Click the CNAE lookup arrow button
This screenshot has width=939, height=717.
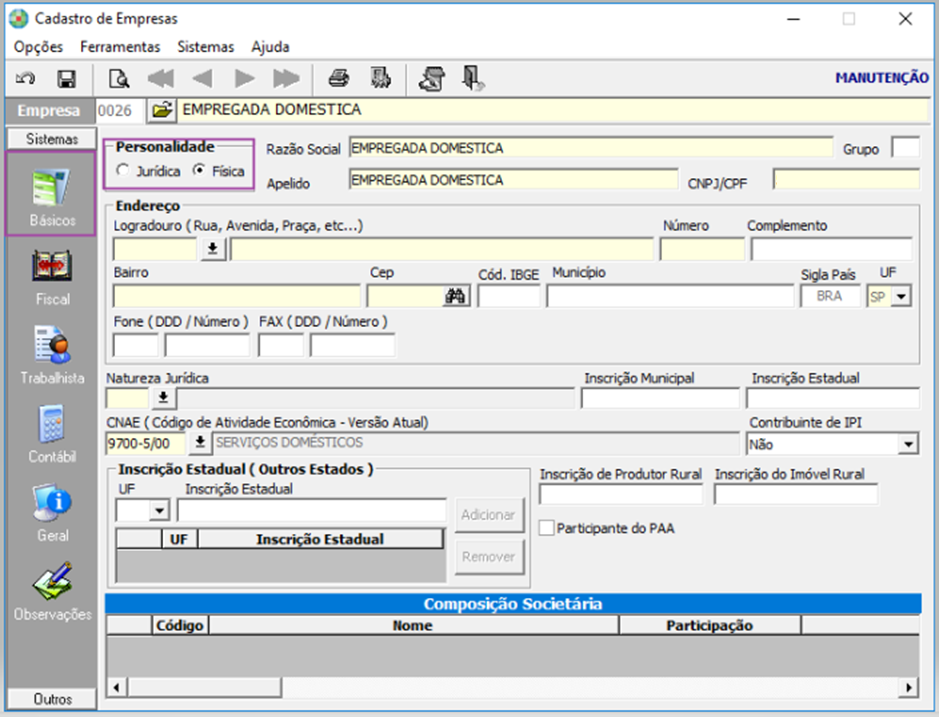click(x=200, y=443)
